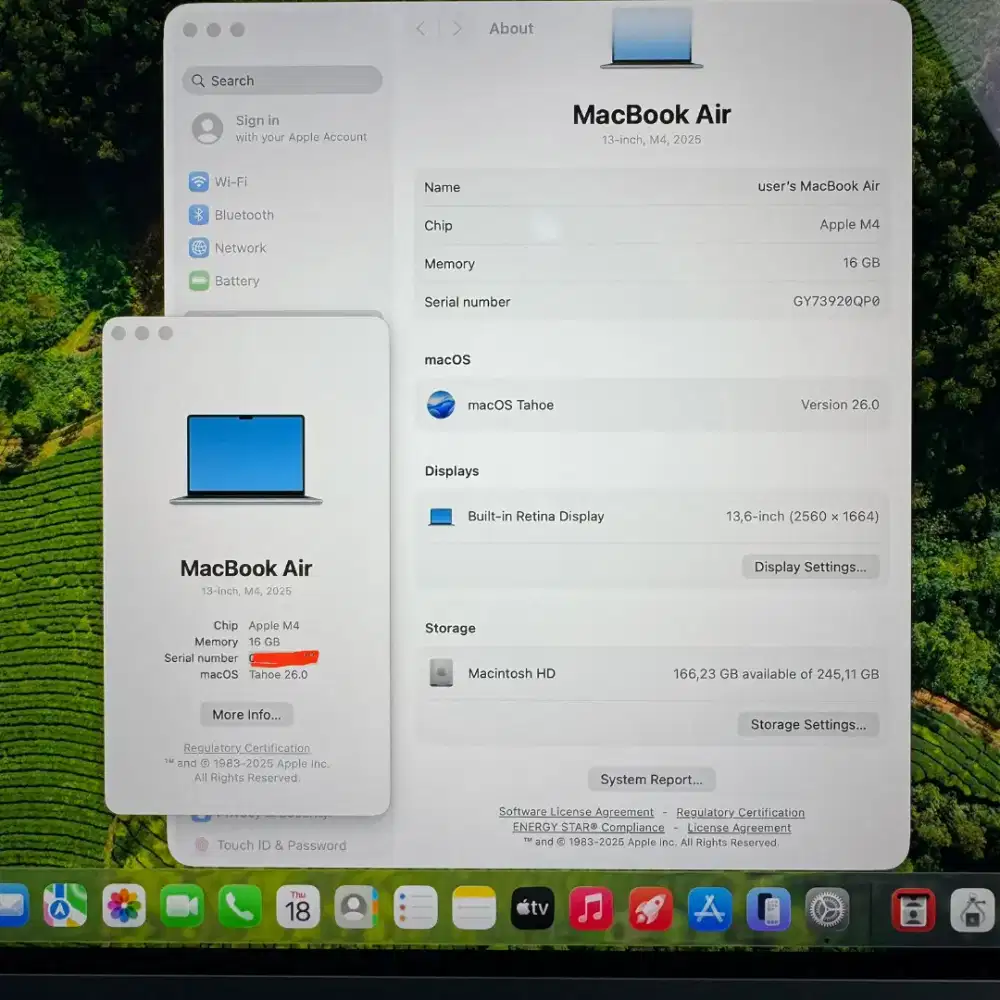Click the red rocket app icon in the Dock

[651, 909]
